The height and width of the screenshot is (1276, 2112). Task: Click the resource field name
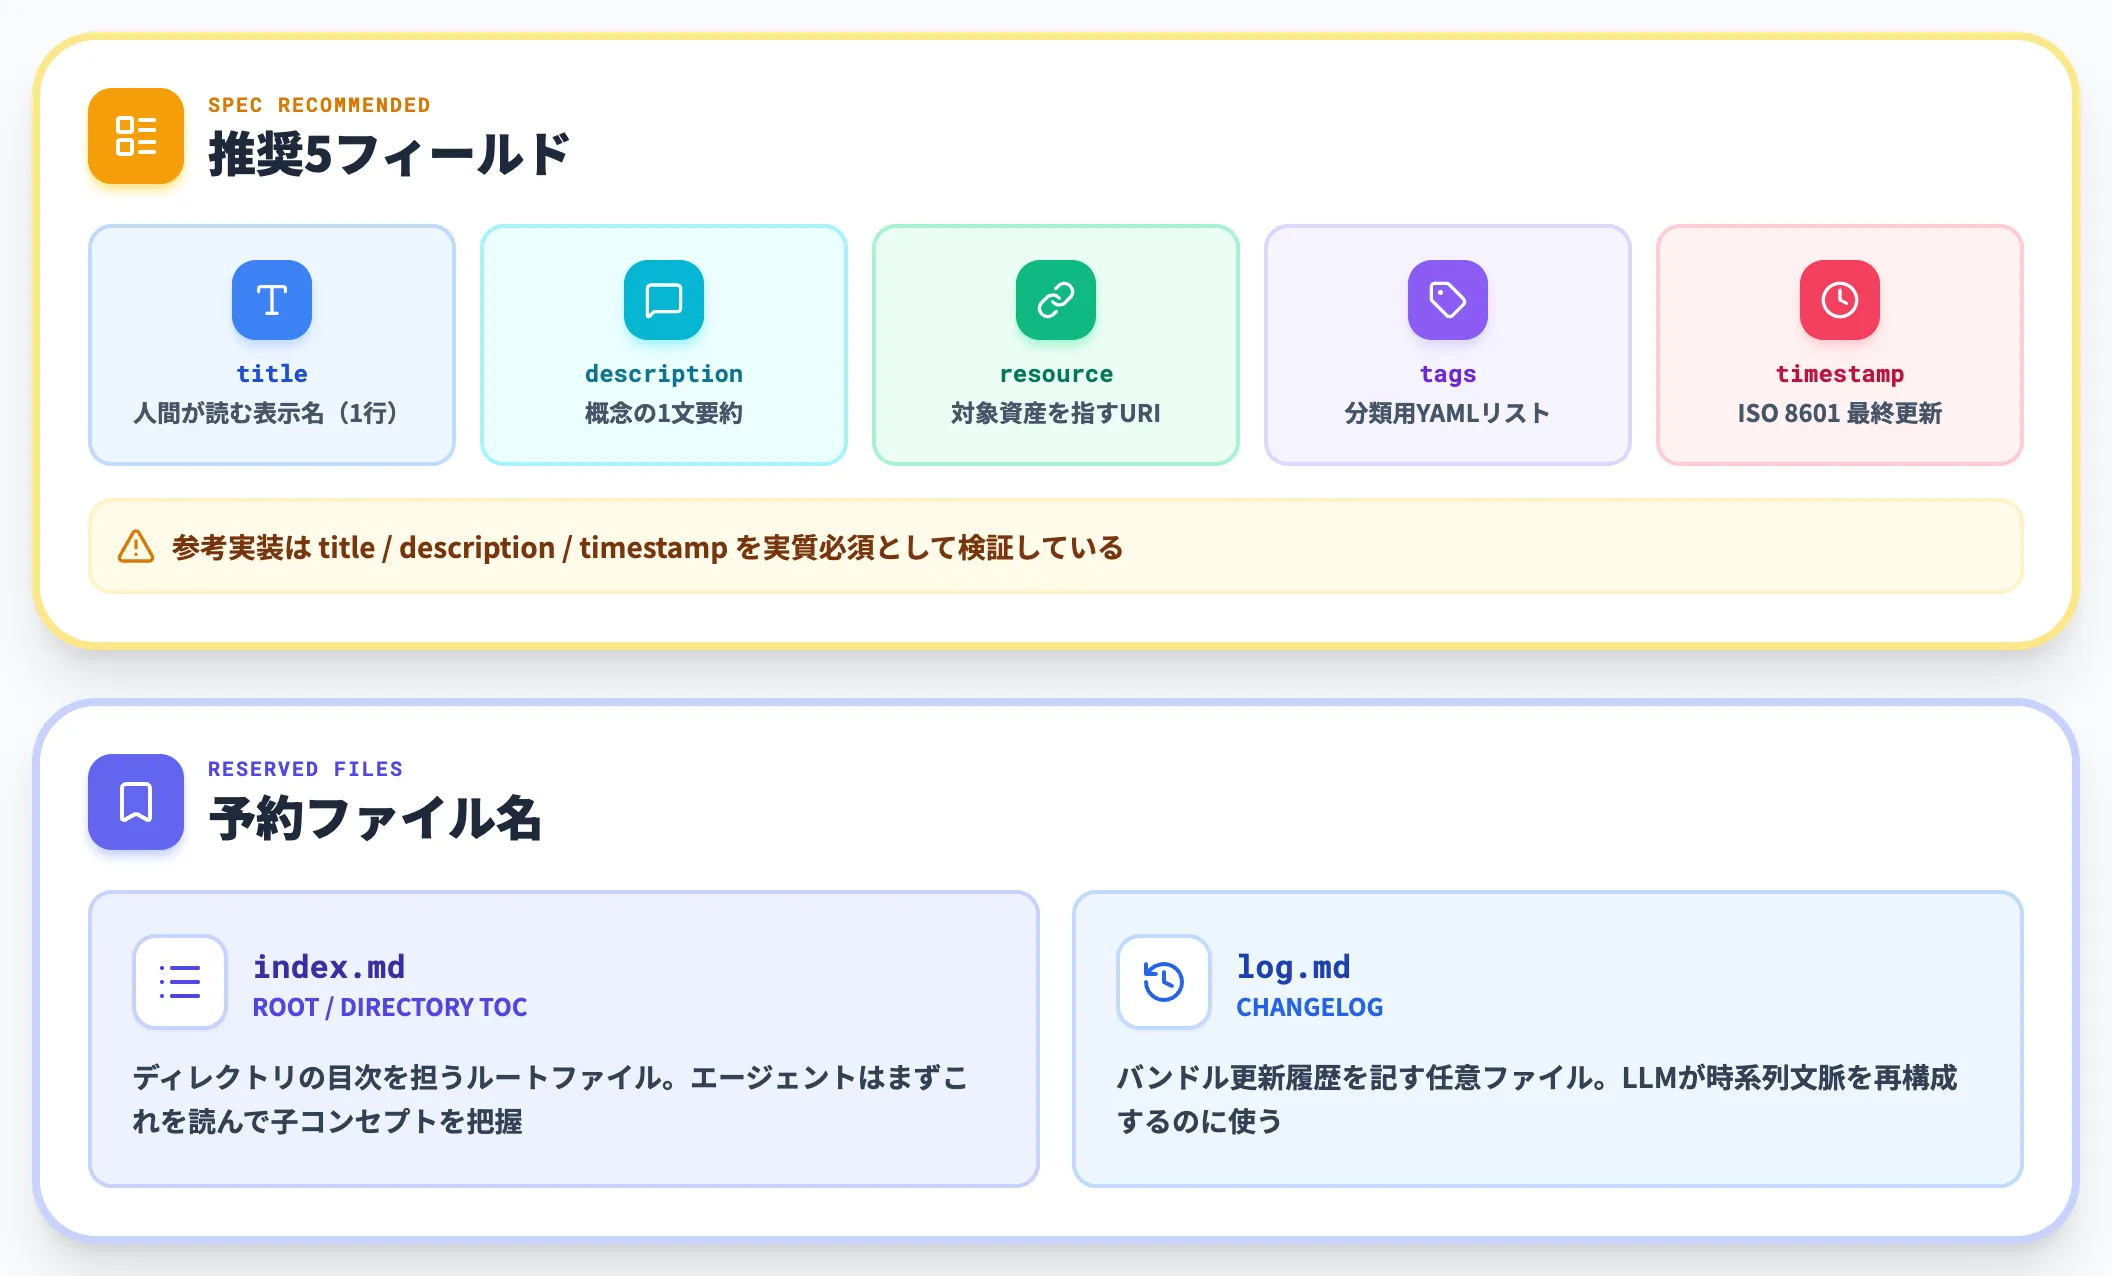1056,374
